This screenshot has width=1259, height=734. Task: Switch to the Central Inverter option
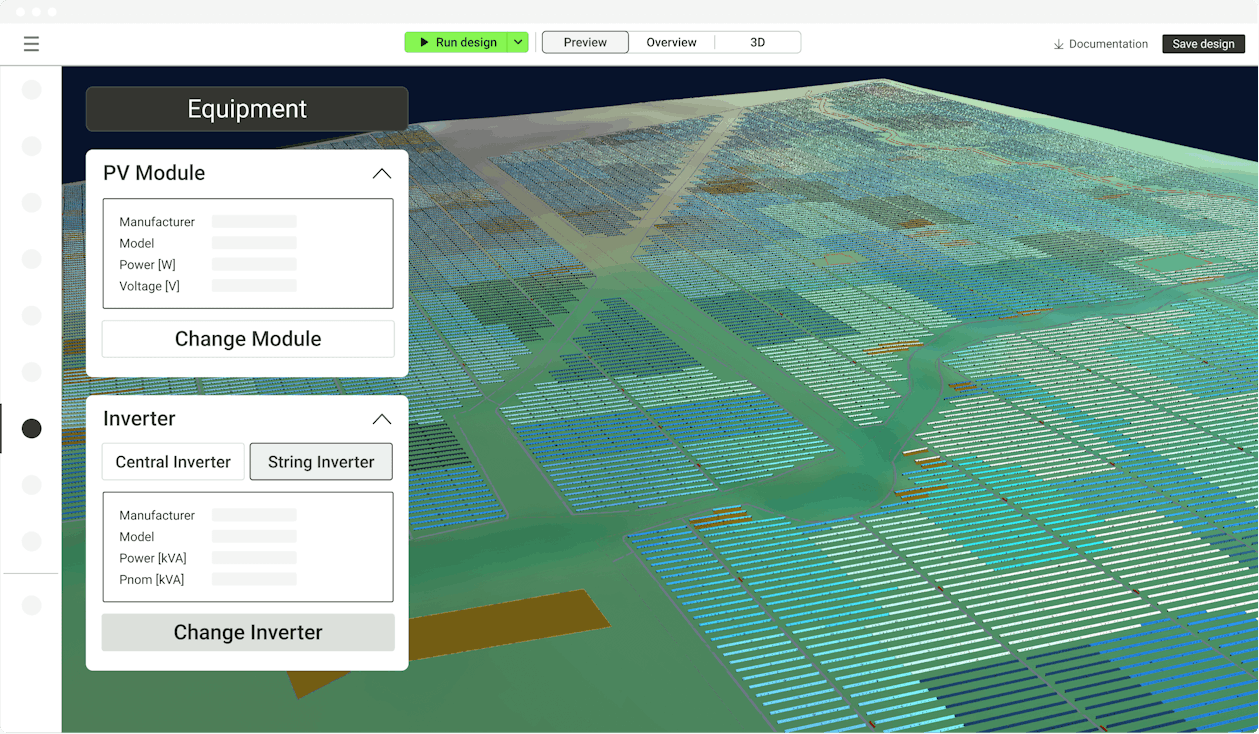click(x=172, y=461)
